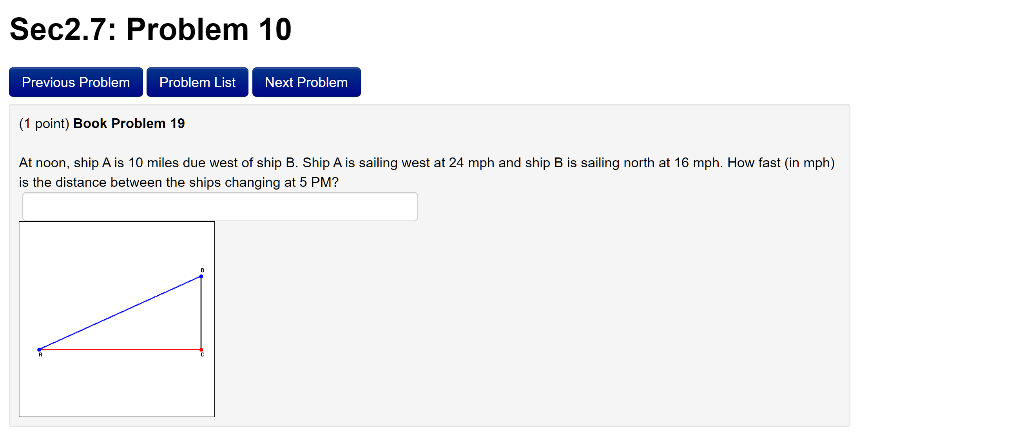Click the red horizontal line A to C
Viewport: 1024px width, 443px height.
pyautogui.click(x=120, y=349)
